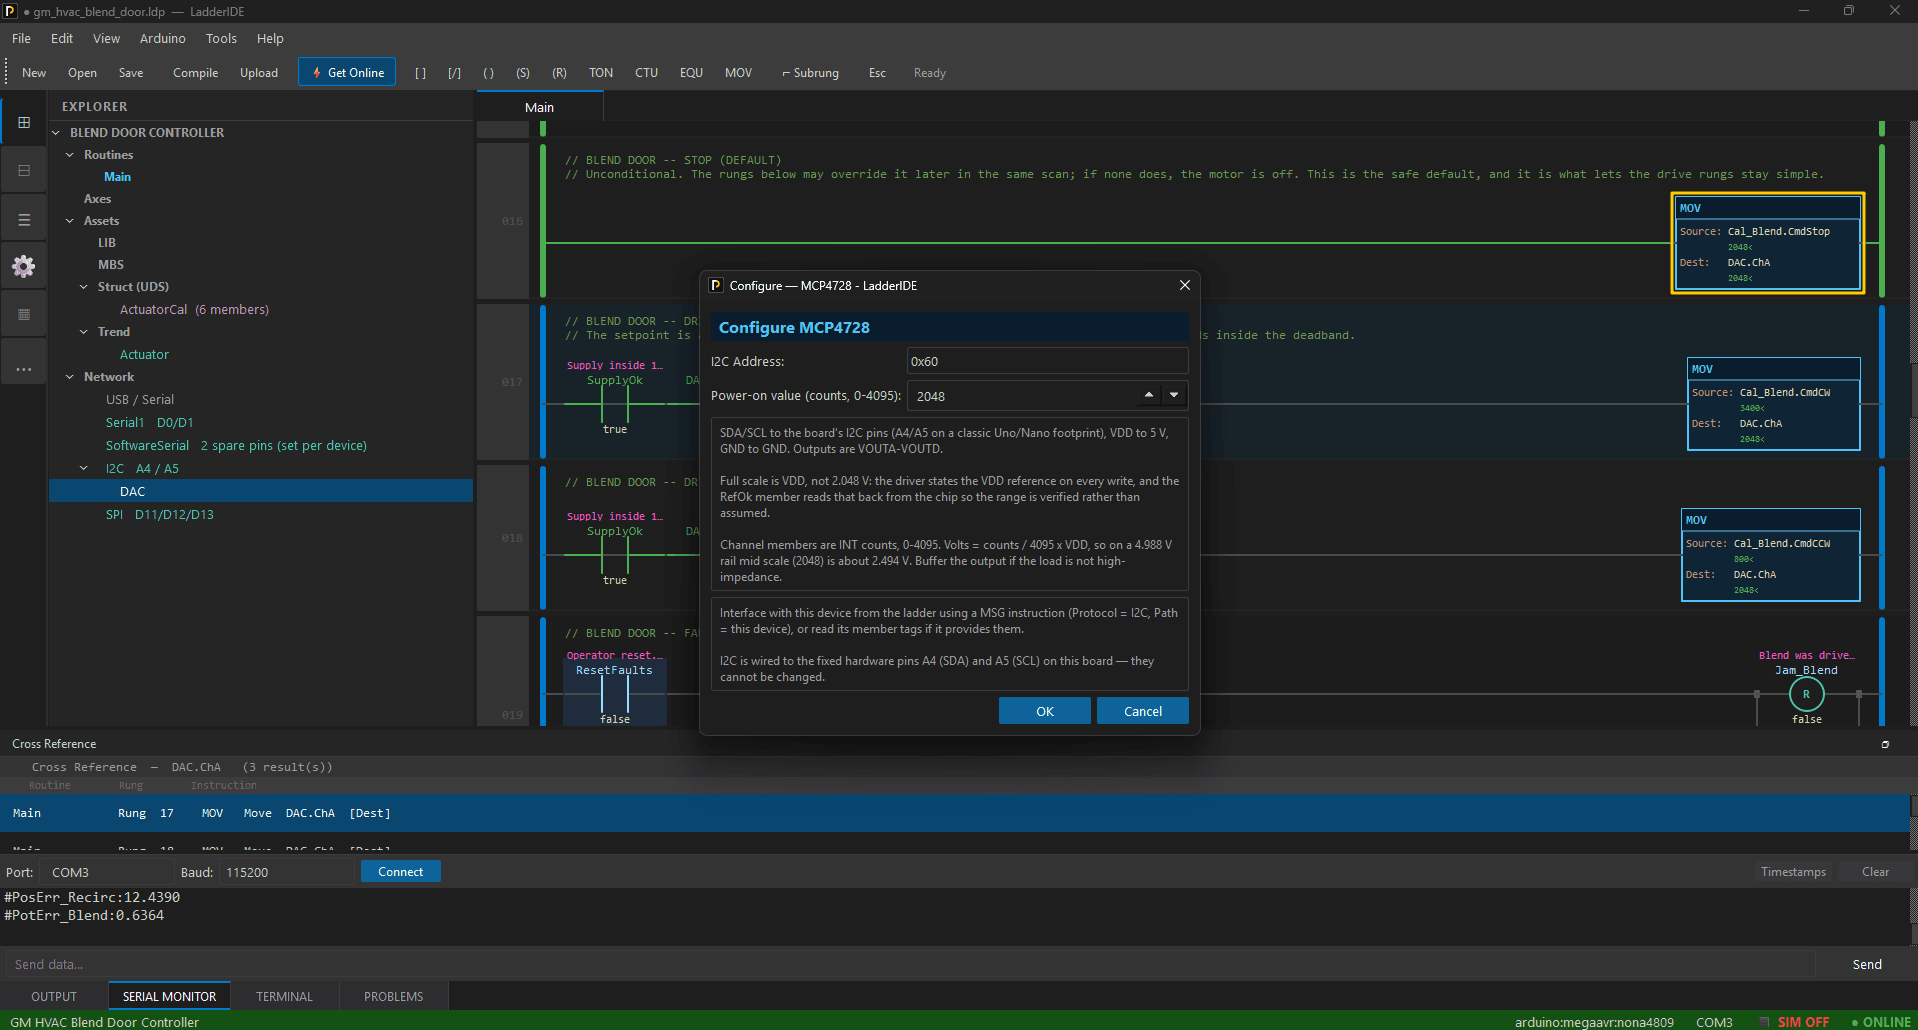Upload the program to board
Viewport: 1918px width, 1030px height.
tap(259, 73)
